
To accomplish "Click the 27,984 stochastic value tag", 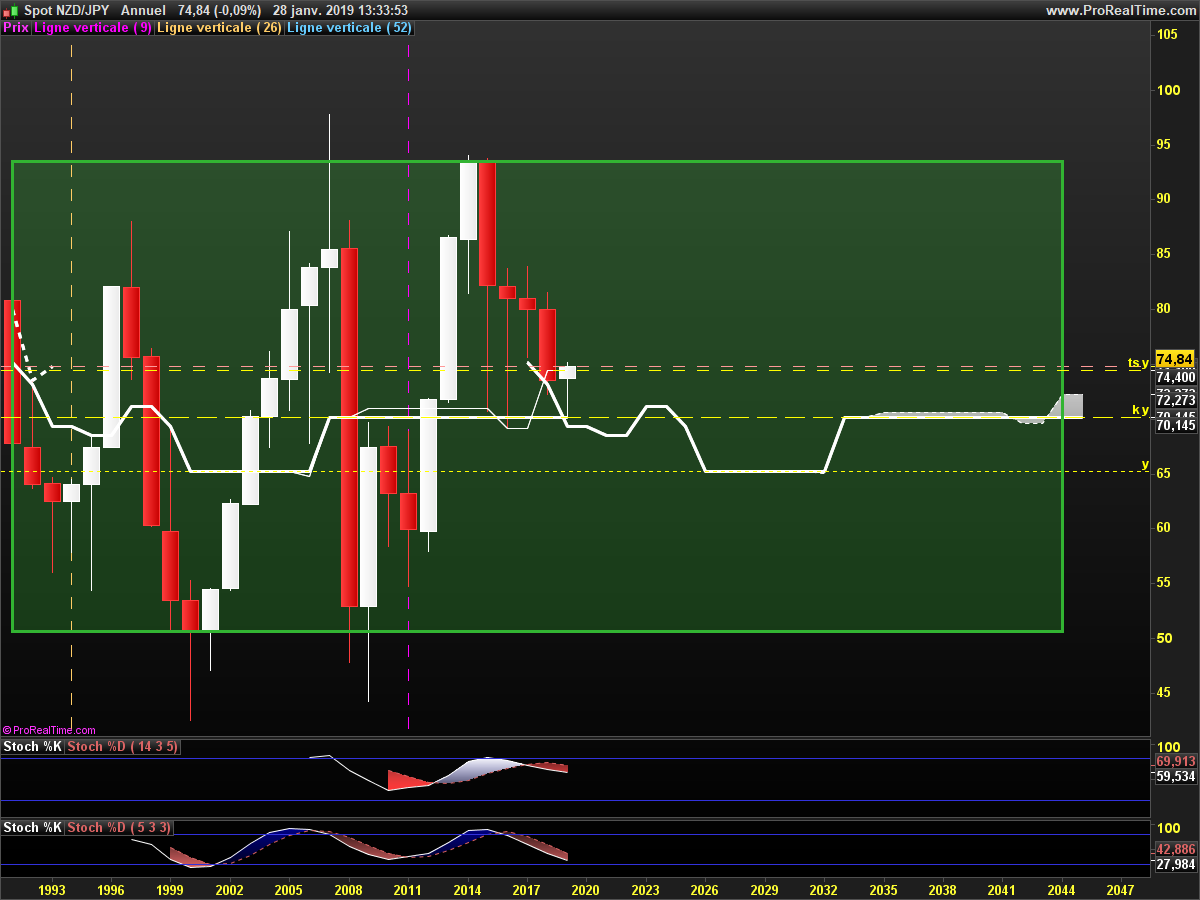I will click(1175, 865).
